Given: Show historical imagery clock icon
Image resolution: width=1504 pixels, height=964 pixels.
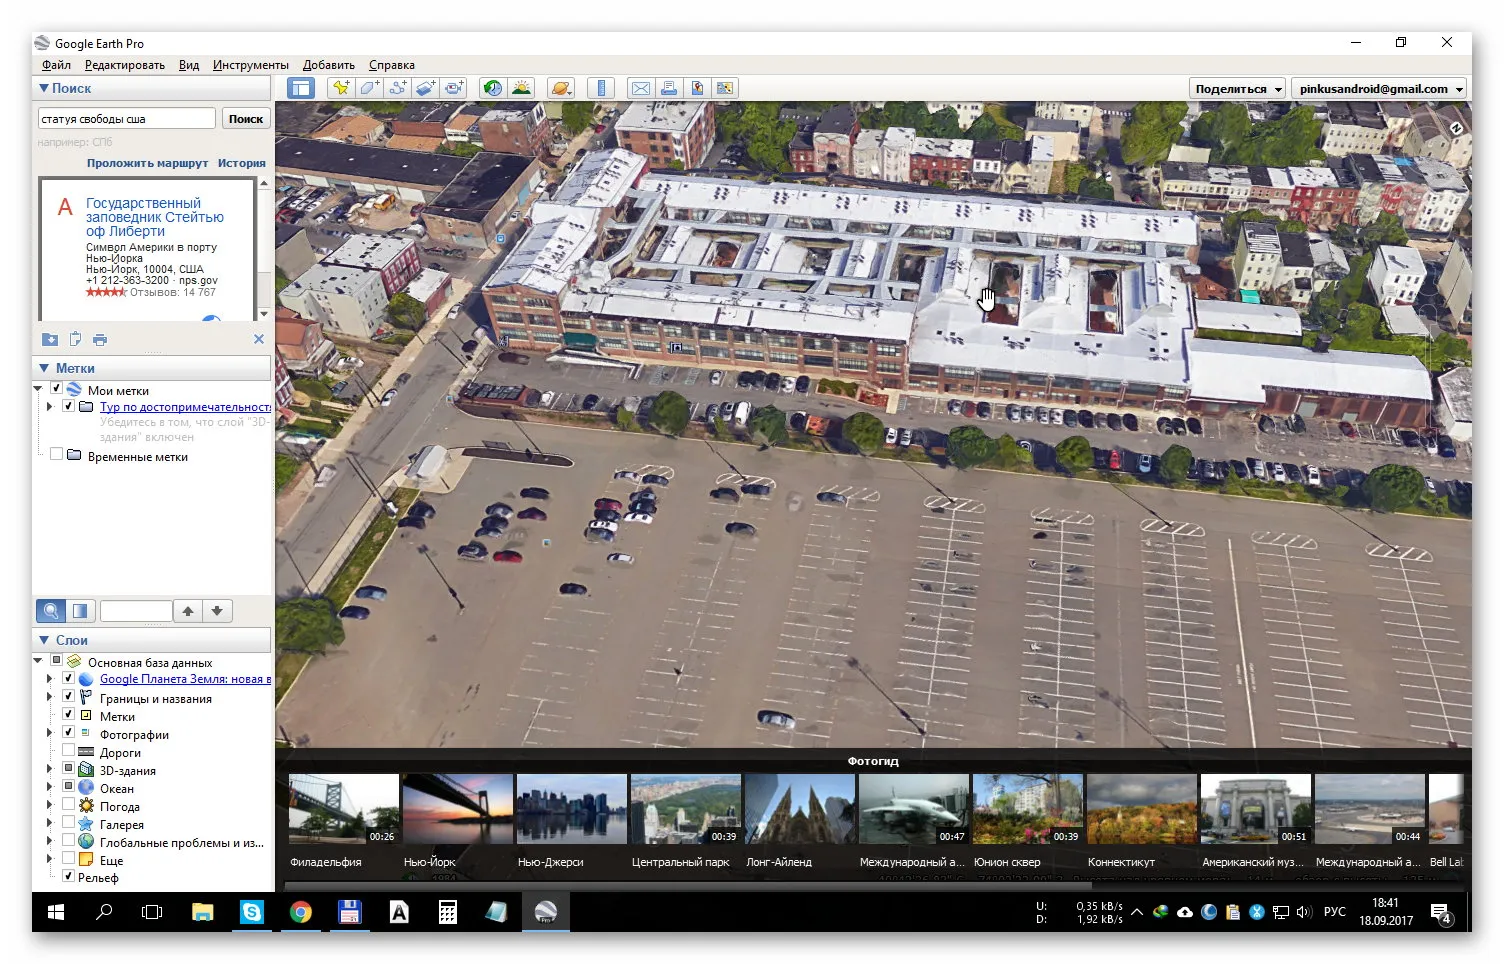Looking at the screenshot, I should coord(492,88).
